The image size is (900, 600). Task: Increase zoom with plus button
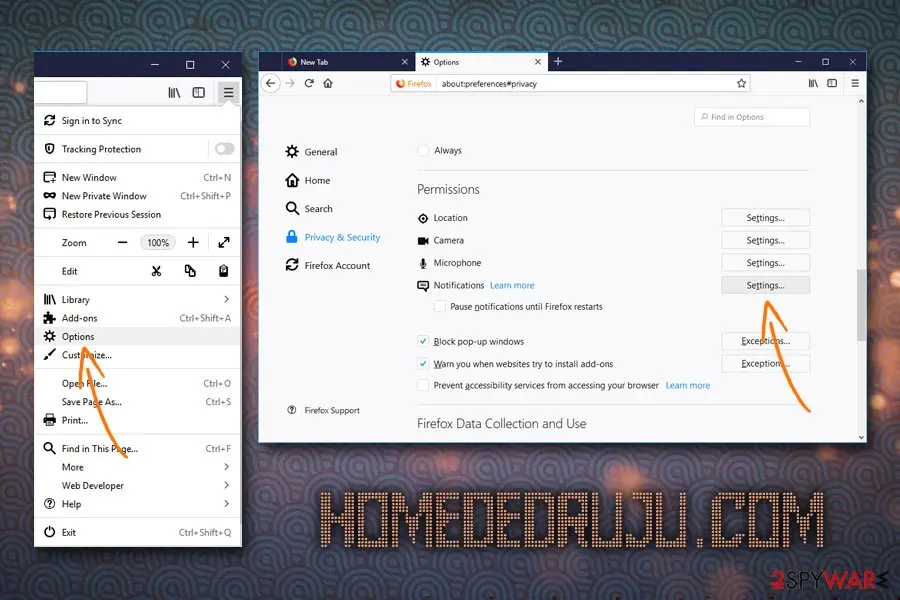pos(193,242)
